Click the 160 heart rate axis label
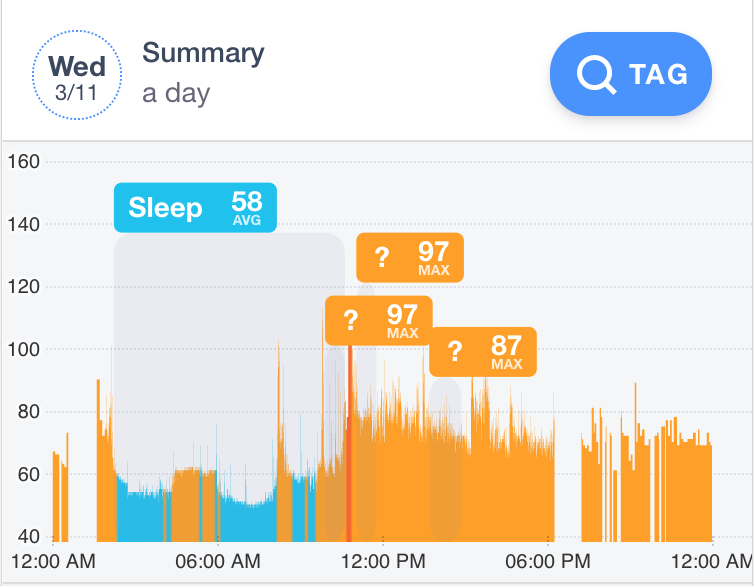 (x=24, y=162)
